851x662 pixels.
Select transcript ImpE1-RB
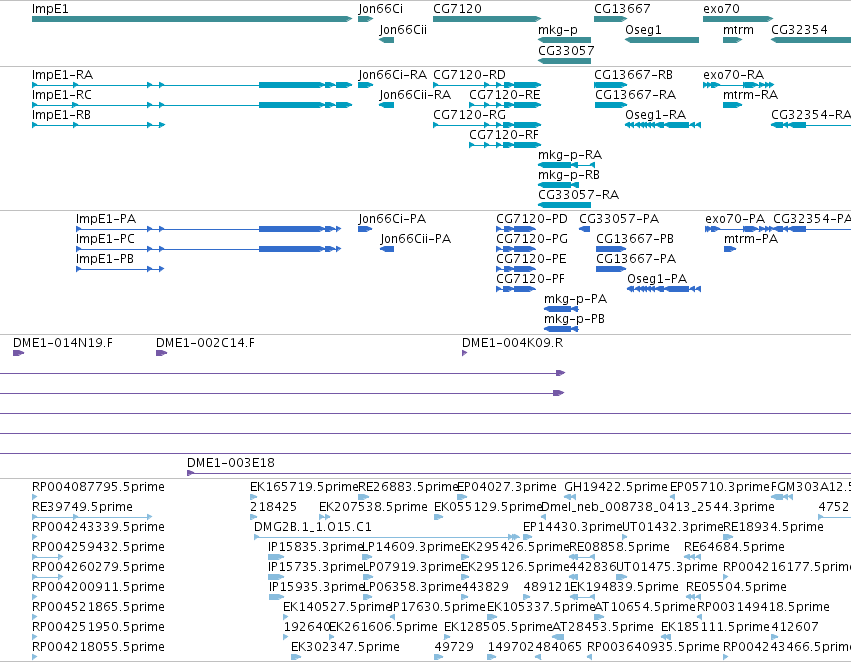98,125
